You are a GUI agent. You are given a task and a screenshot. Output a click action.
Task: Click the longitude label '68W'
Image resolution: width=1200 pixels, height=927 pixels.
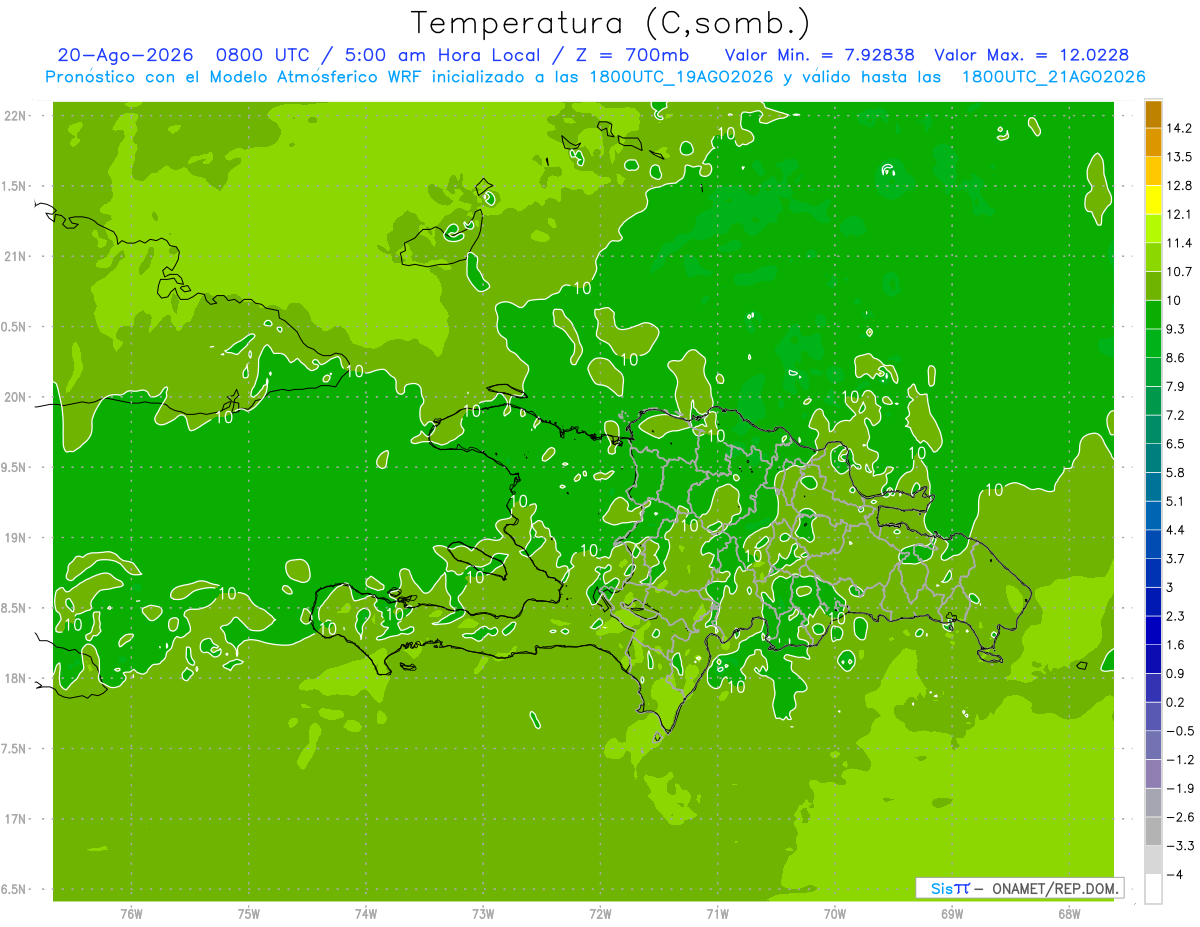click(x=1069, y=915)
